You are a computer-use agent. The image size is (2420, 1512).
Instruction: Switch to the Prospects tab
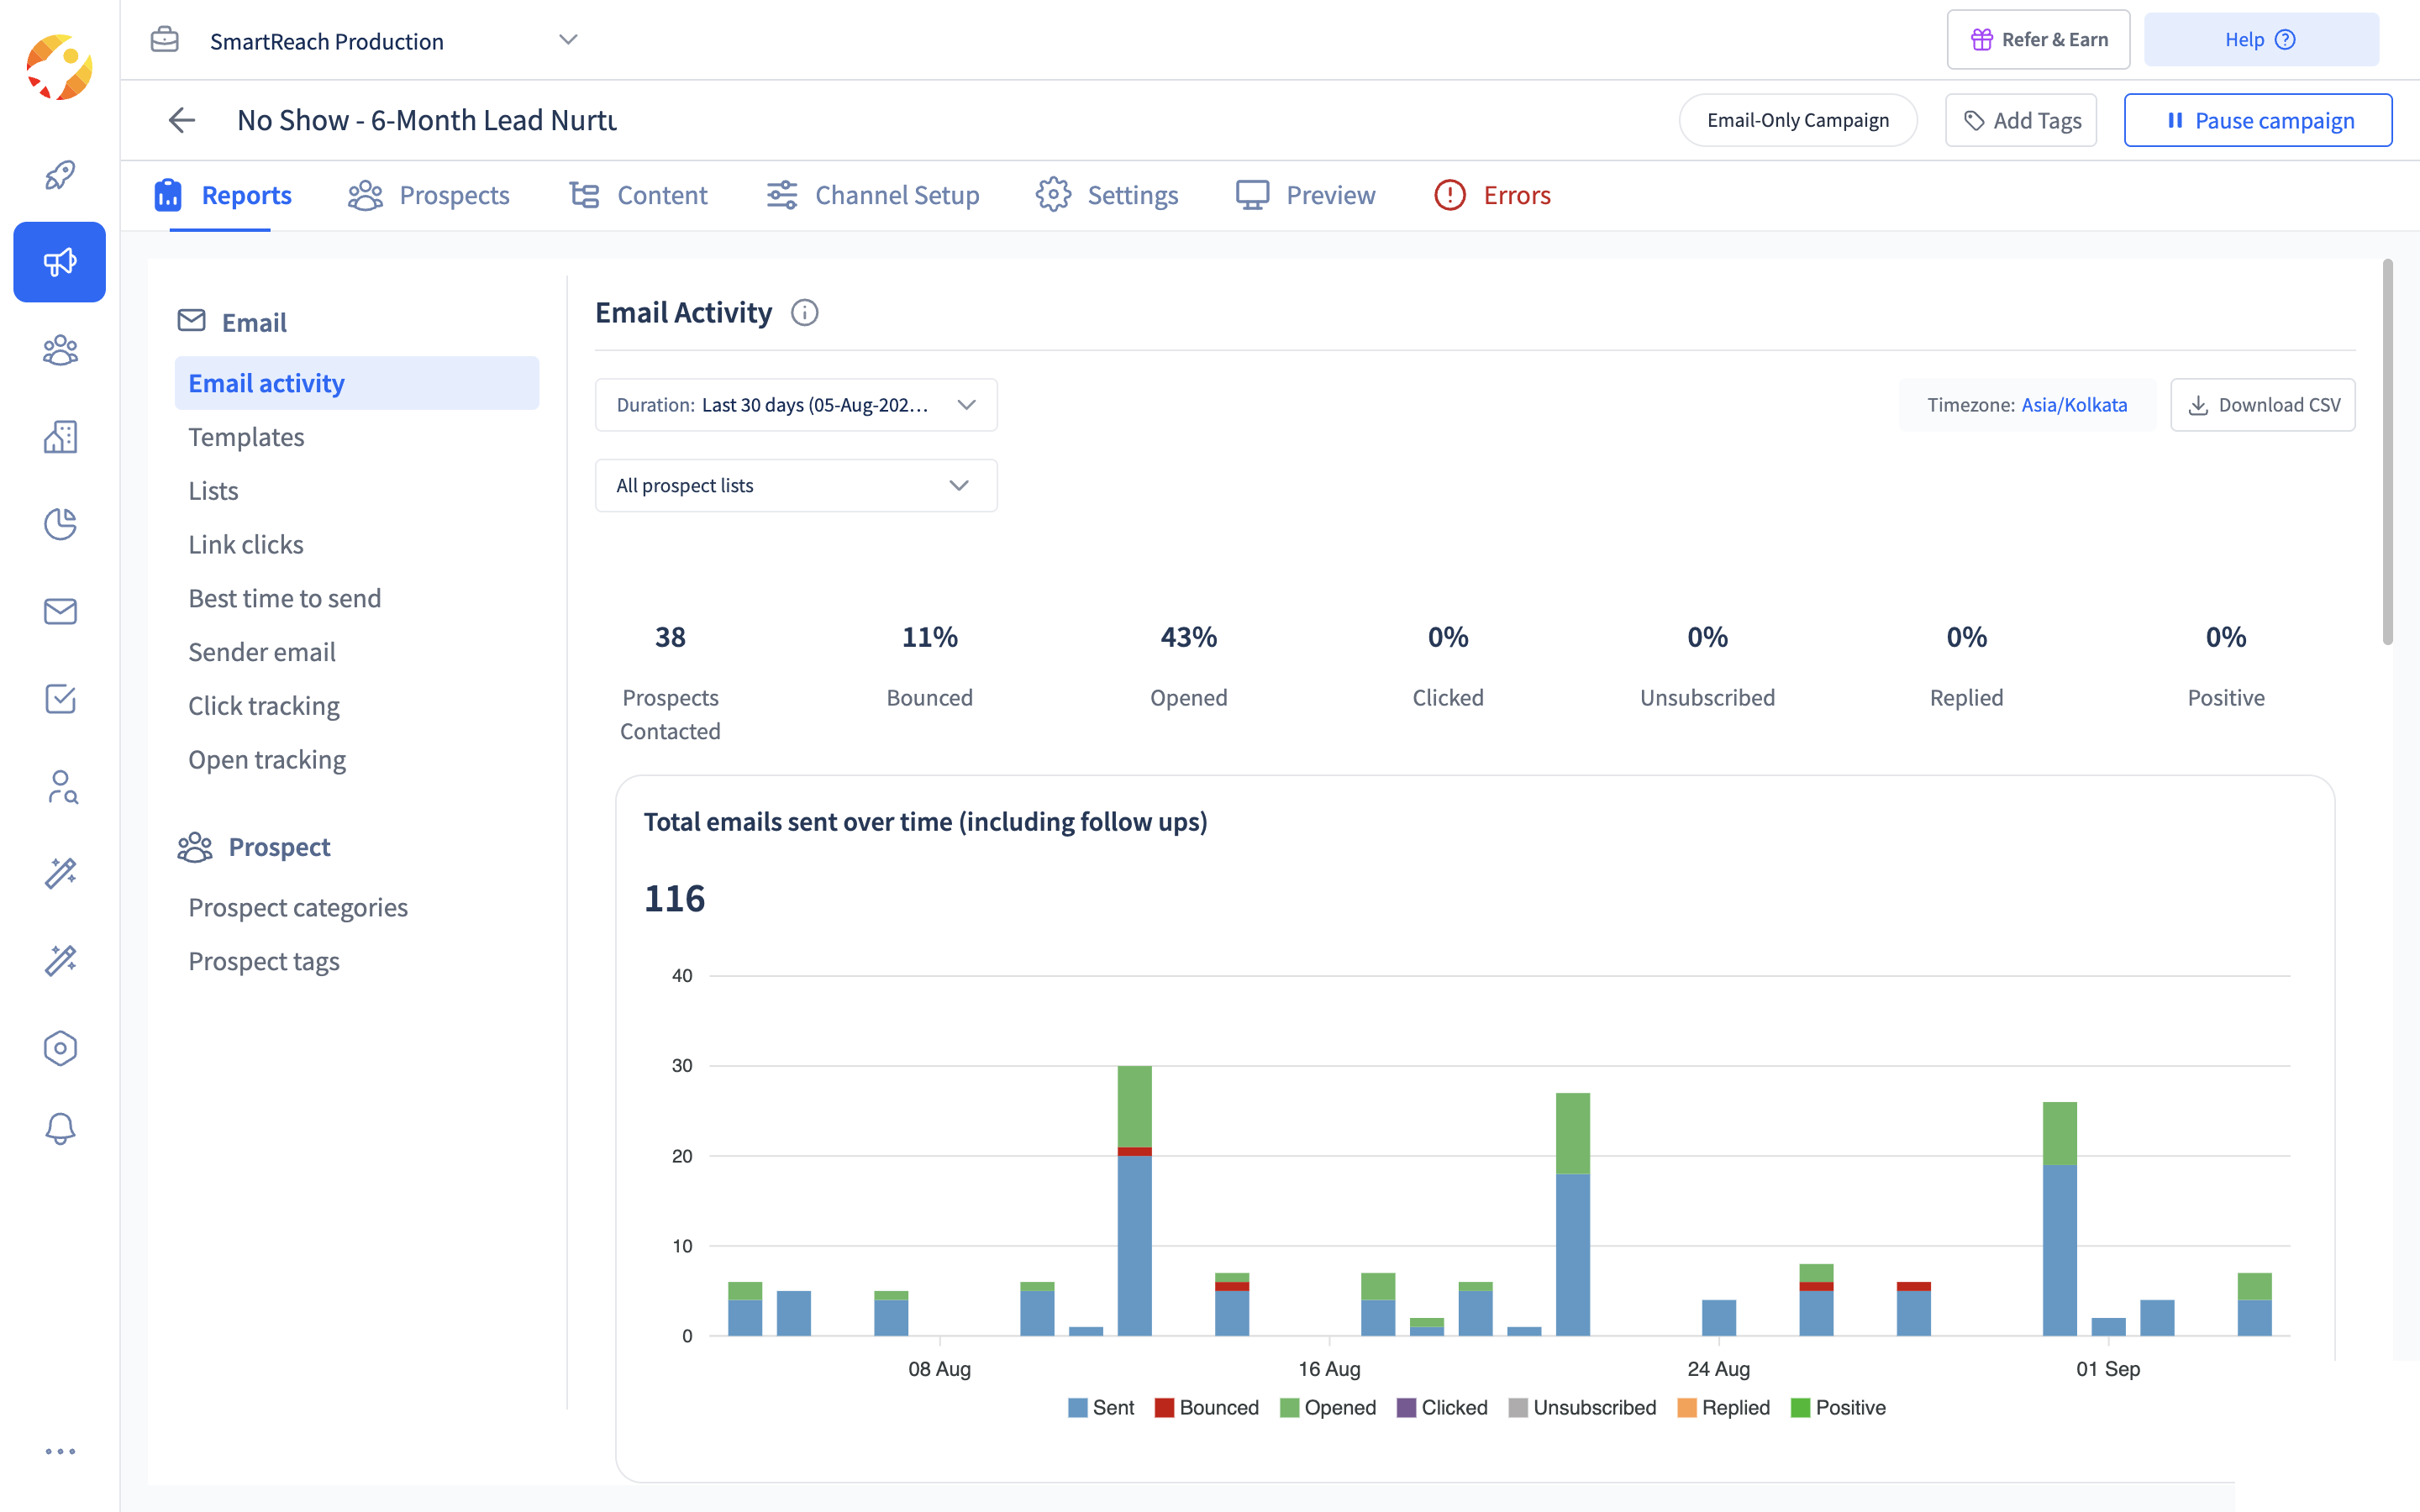(428, 195)
